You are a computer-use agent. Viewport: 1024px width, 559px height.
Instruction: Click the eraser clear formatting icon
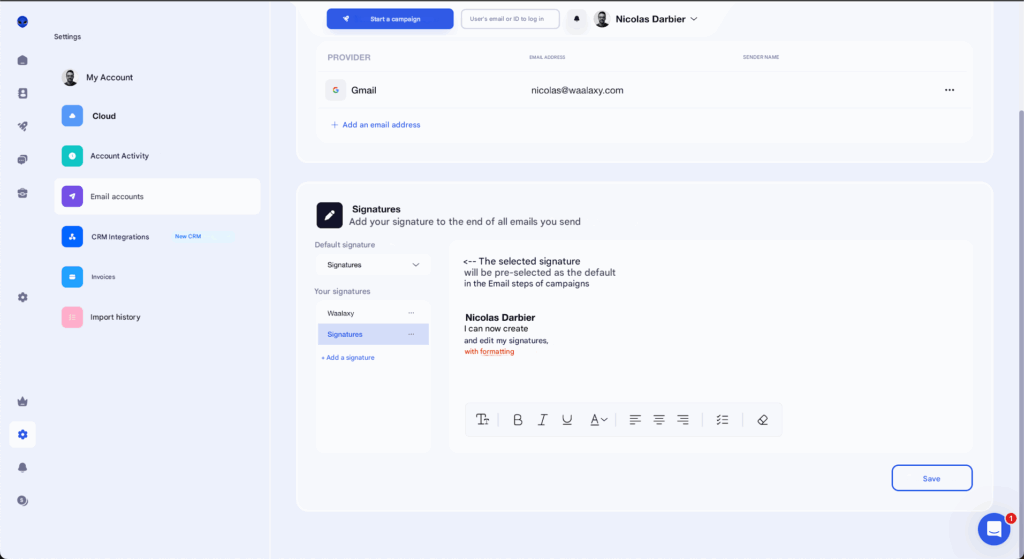[x=762, y=420]
